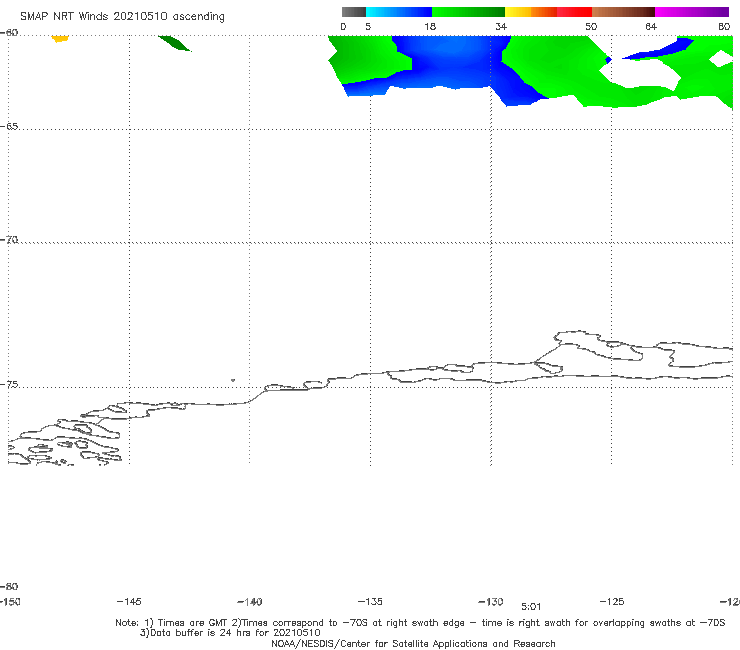
Task: Click the magenta-purple segment of the color bar
Action: (692, 12)
